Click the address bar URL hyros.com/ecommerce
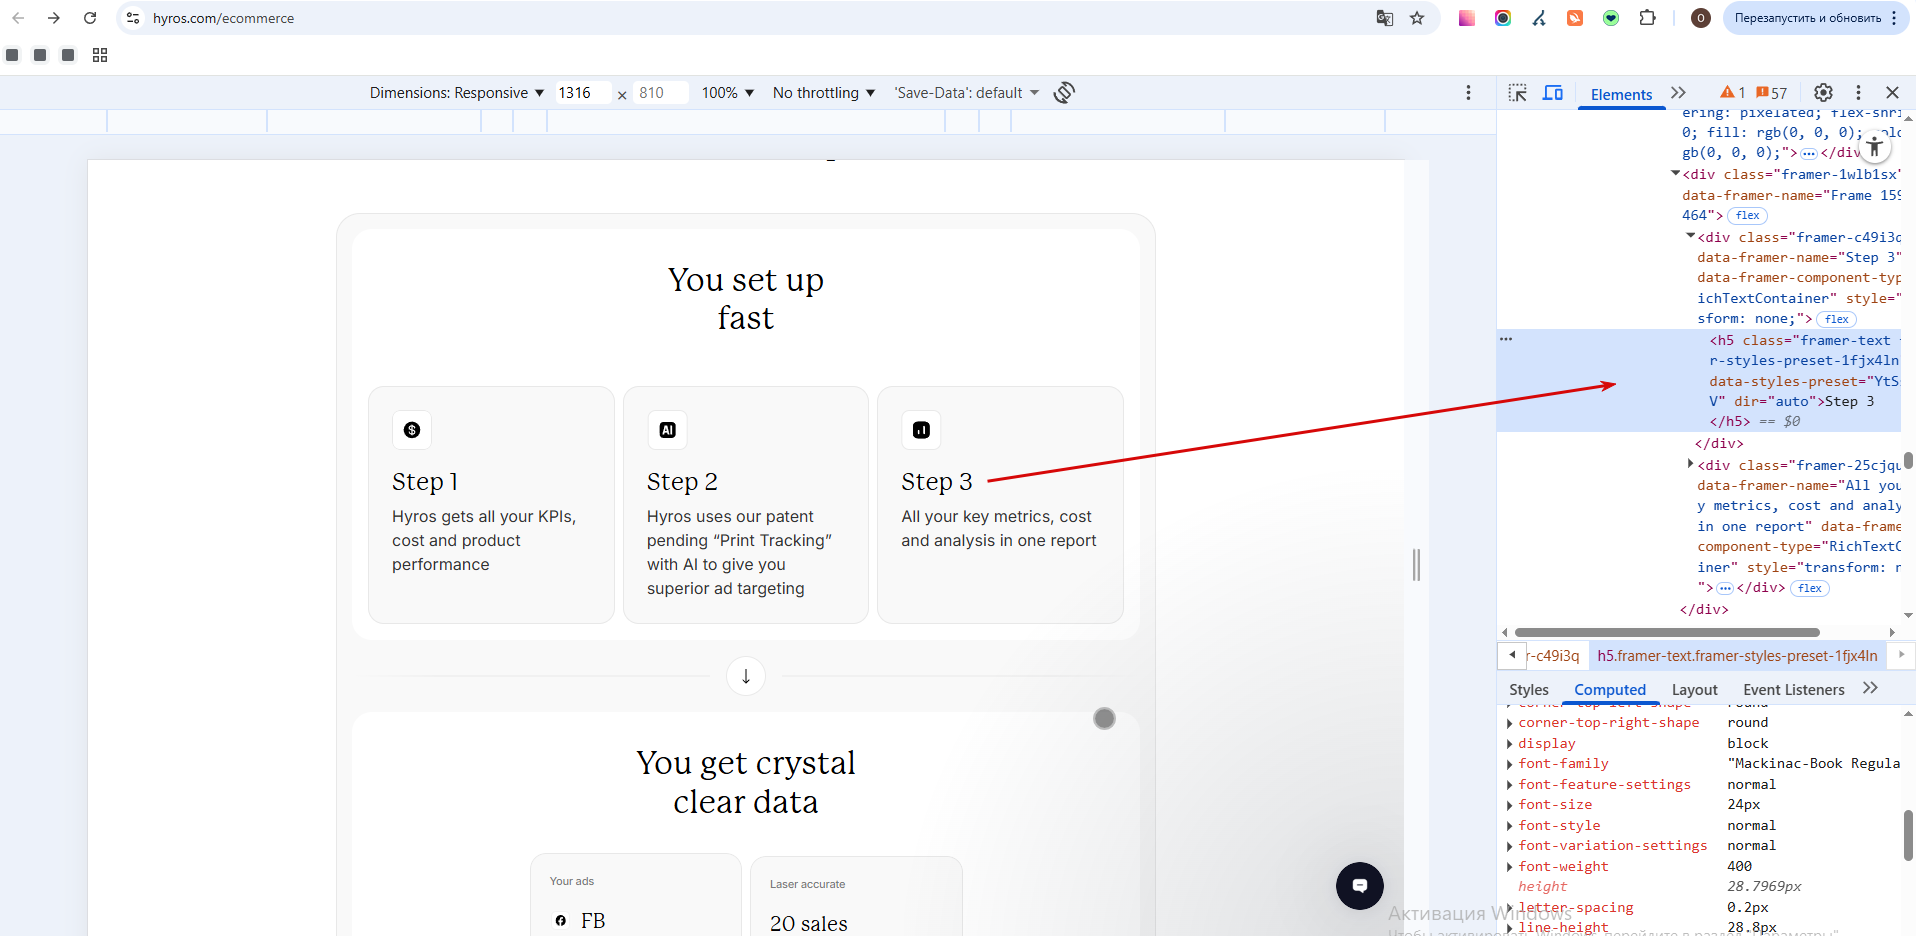Viewport: 1916px width, 936px height. click(x=223, y=18)
